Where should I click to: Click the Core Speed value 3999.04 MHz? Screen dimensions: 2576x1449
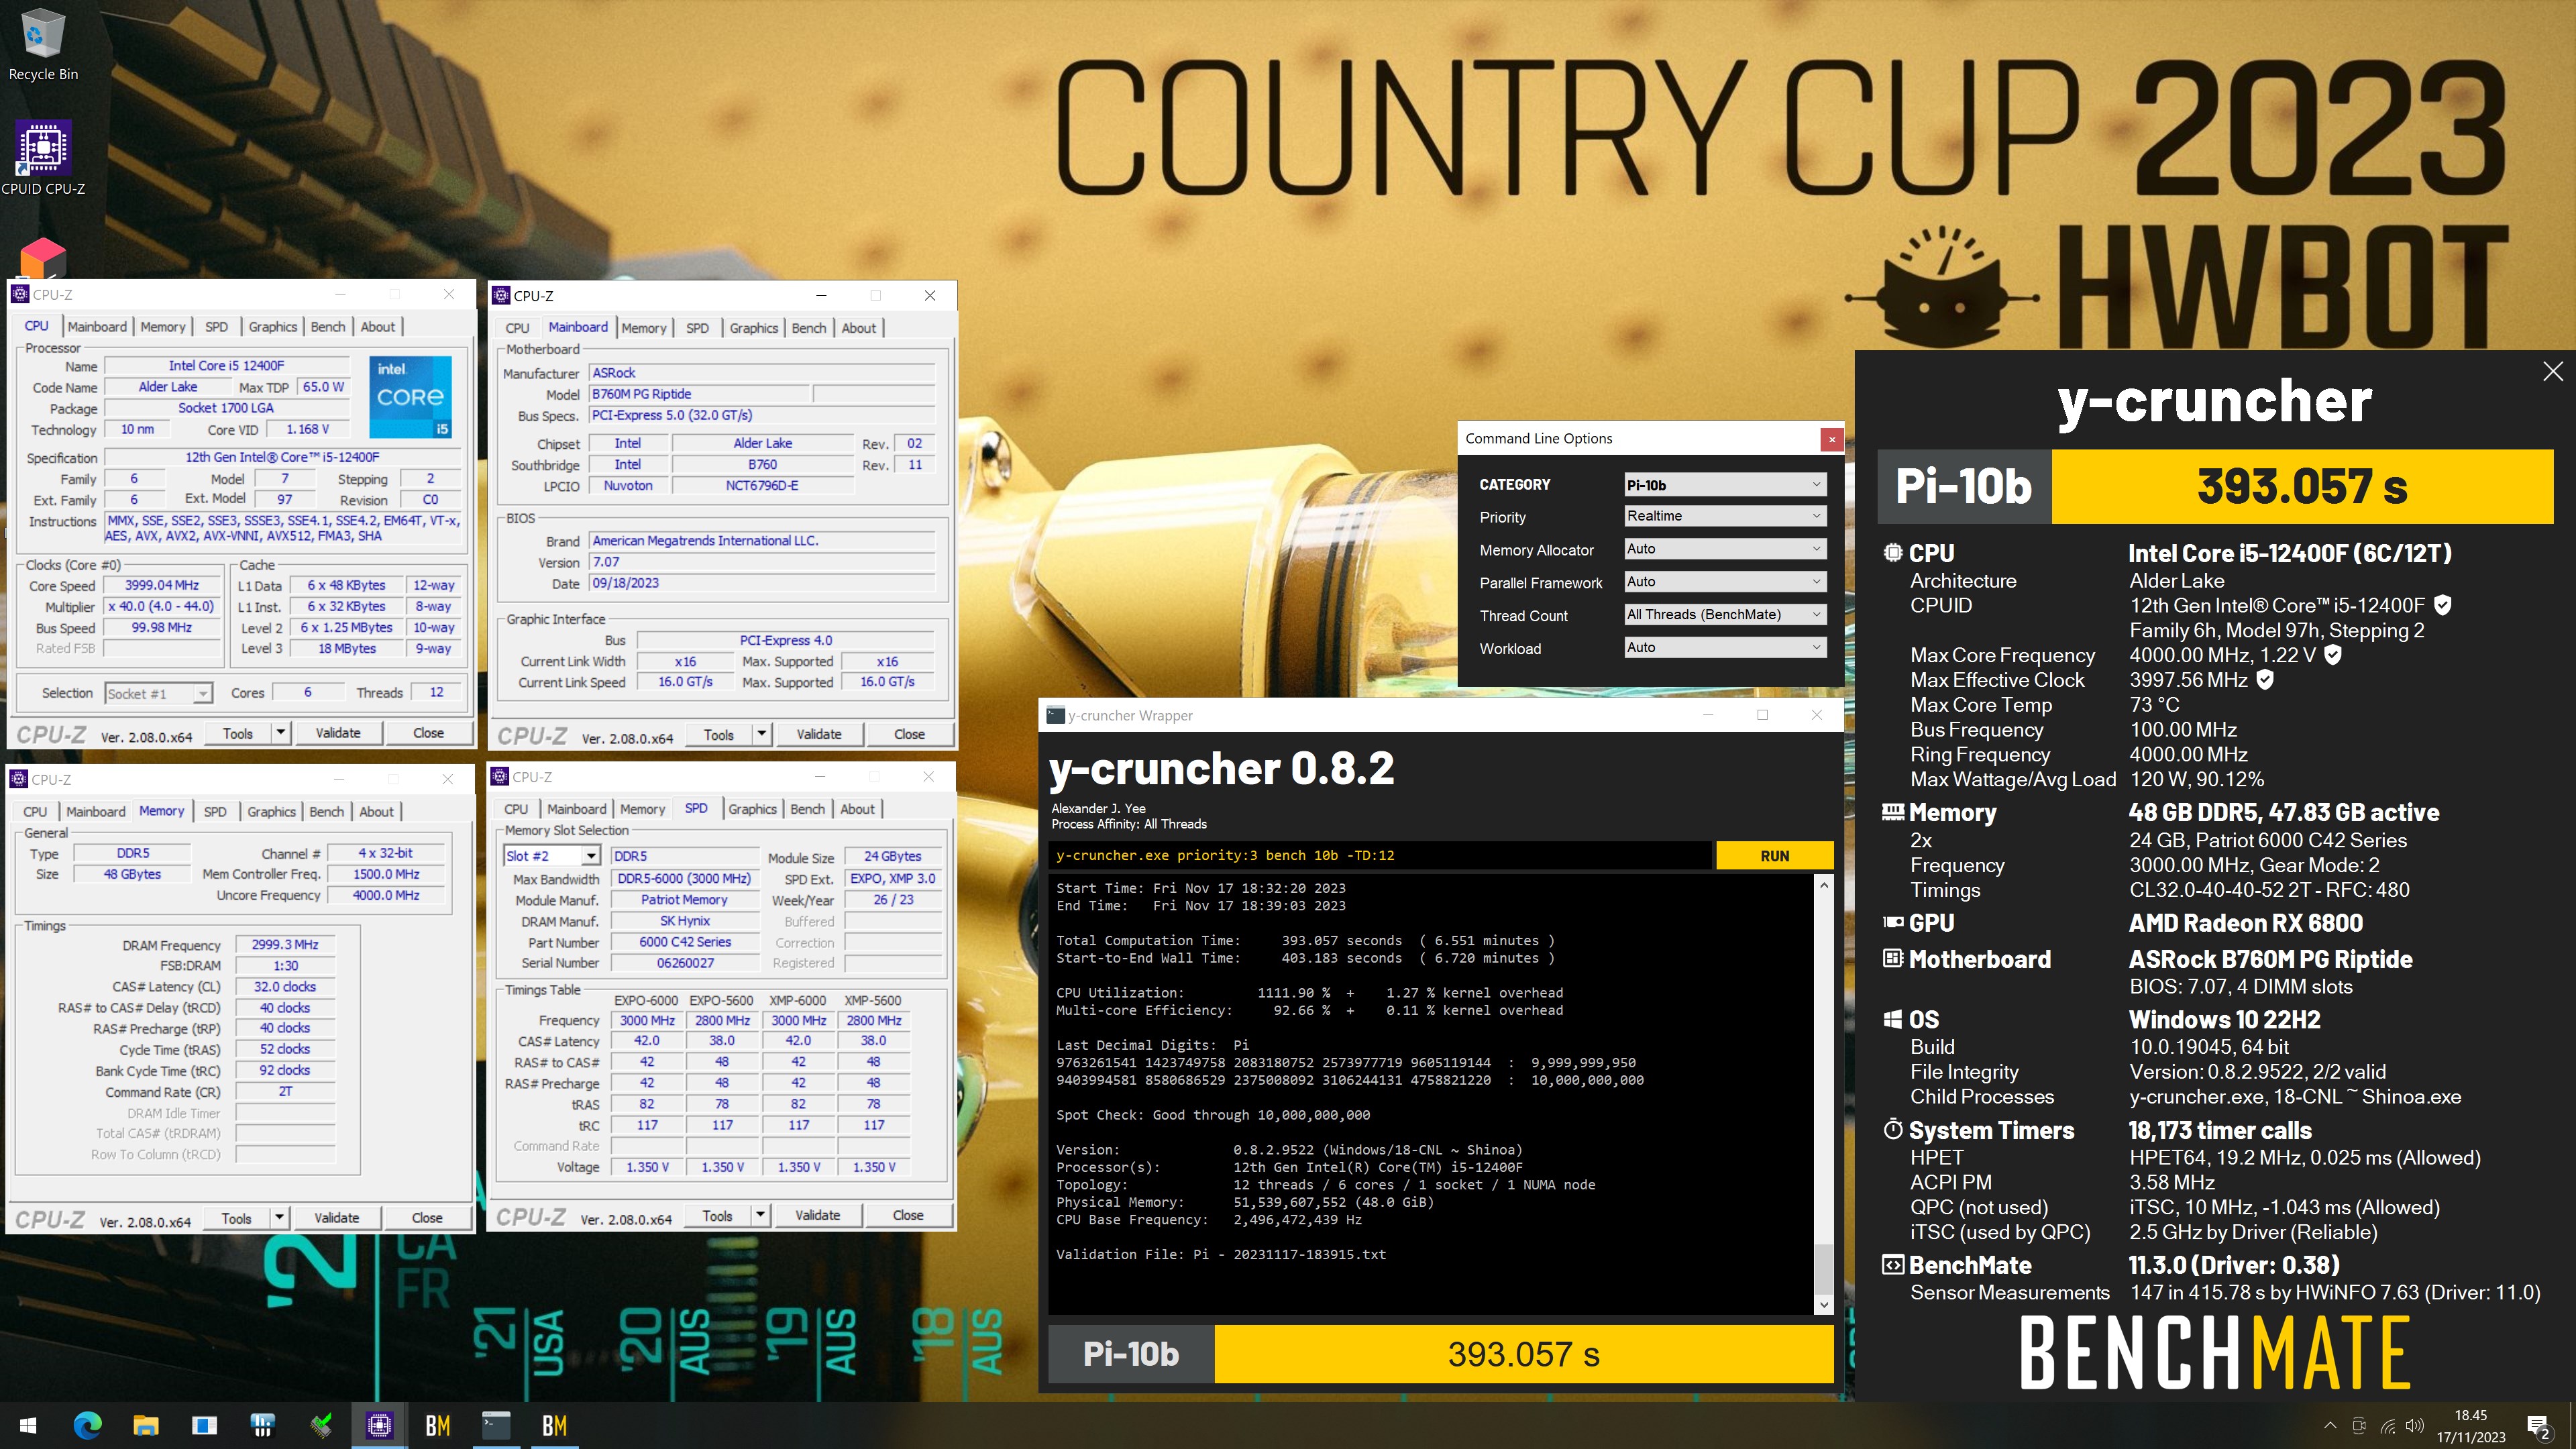coord(162,586)
